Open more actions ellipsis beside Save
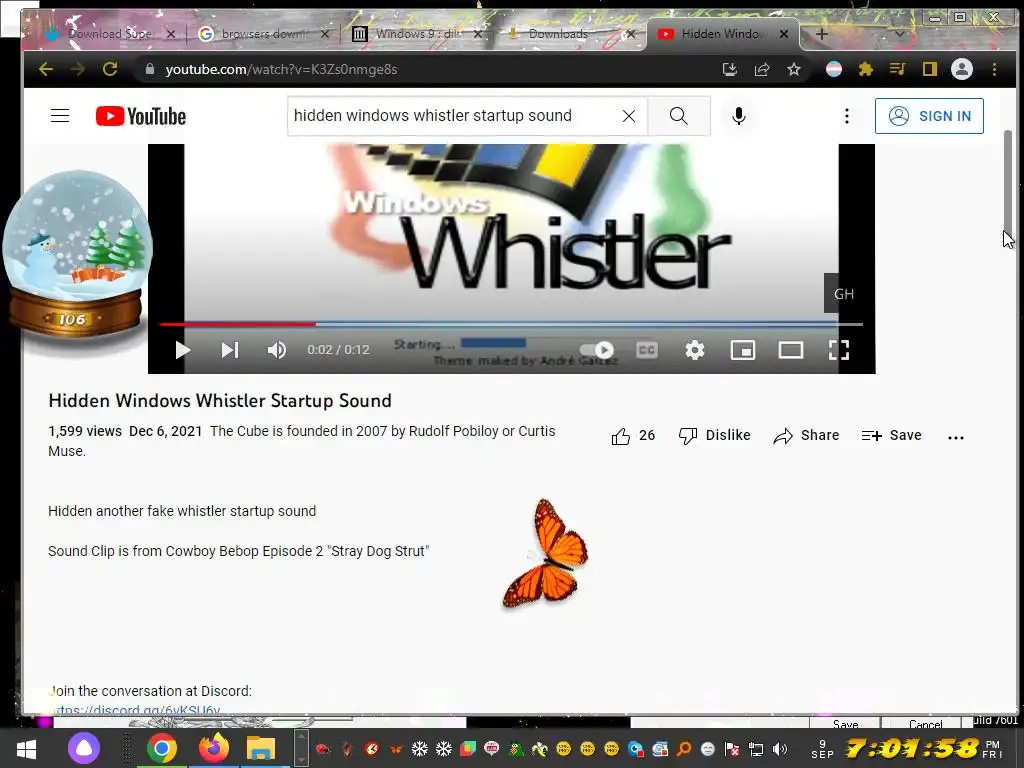1024x768 pixels. coord(955,438)
